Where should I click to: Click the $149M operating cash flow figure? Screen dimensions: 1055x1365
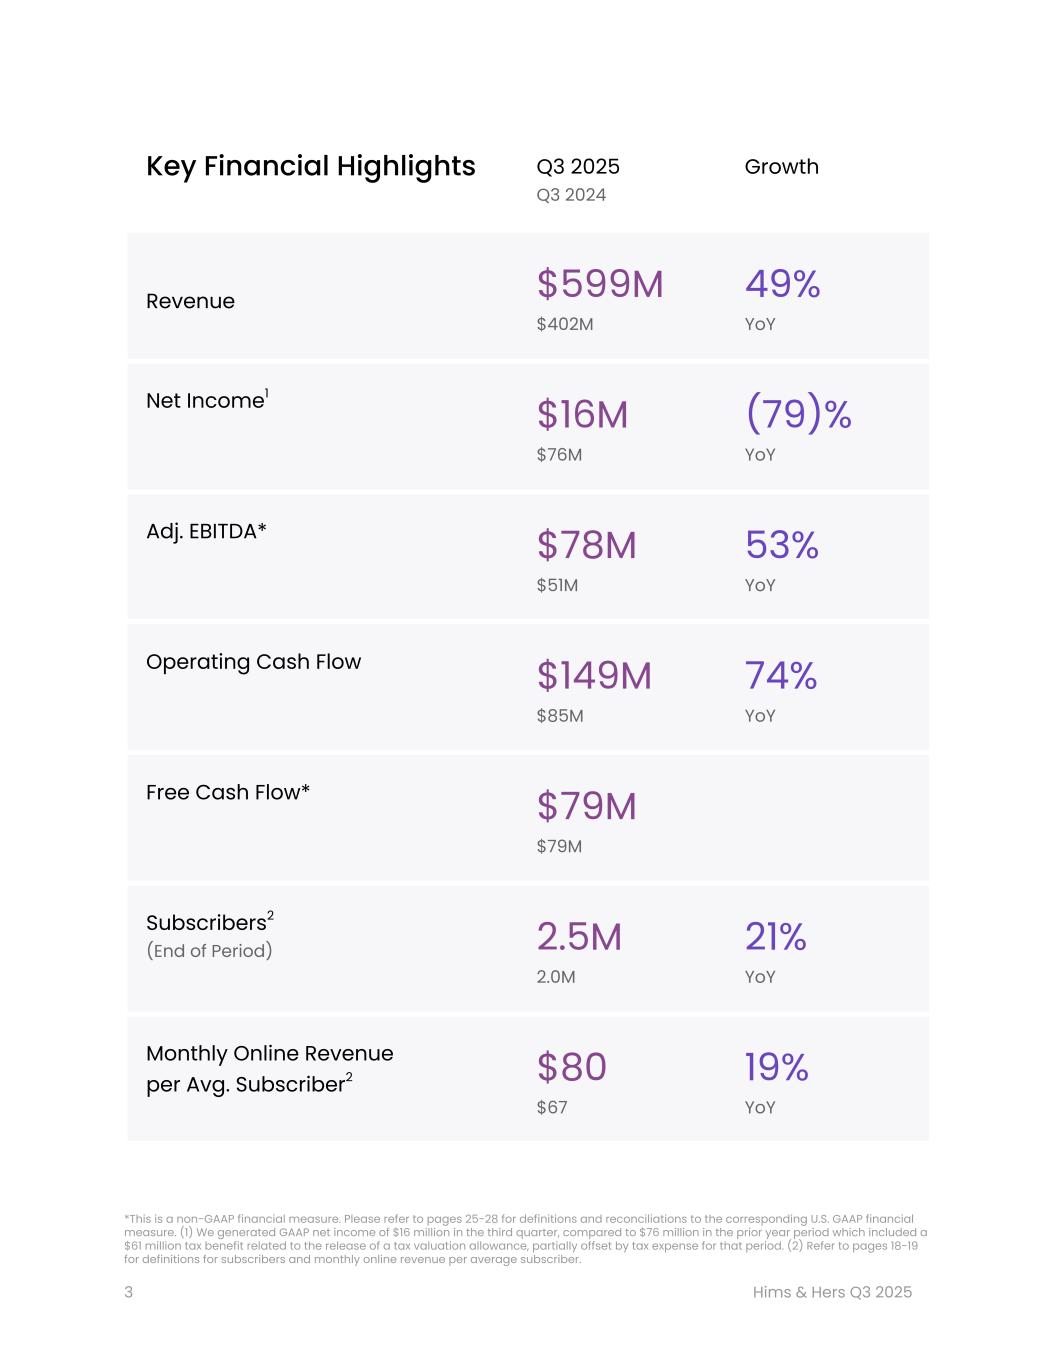click(594, 676)
